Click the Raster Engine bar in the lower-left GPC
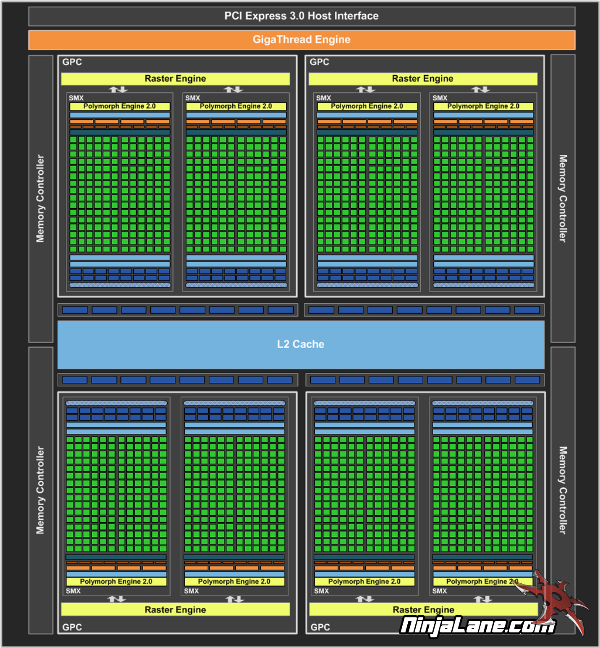Viewport: 600px width, 648px height. click(175, 610)
